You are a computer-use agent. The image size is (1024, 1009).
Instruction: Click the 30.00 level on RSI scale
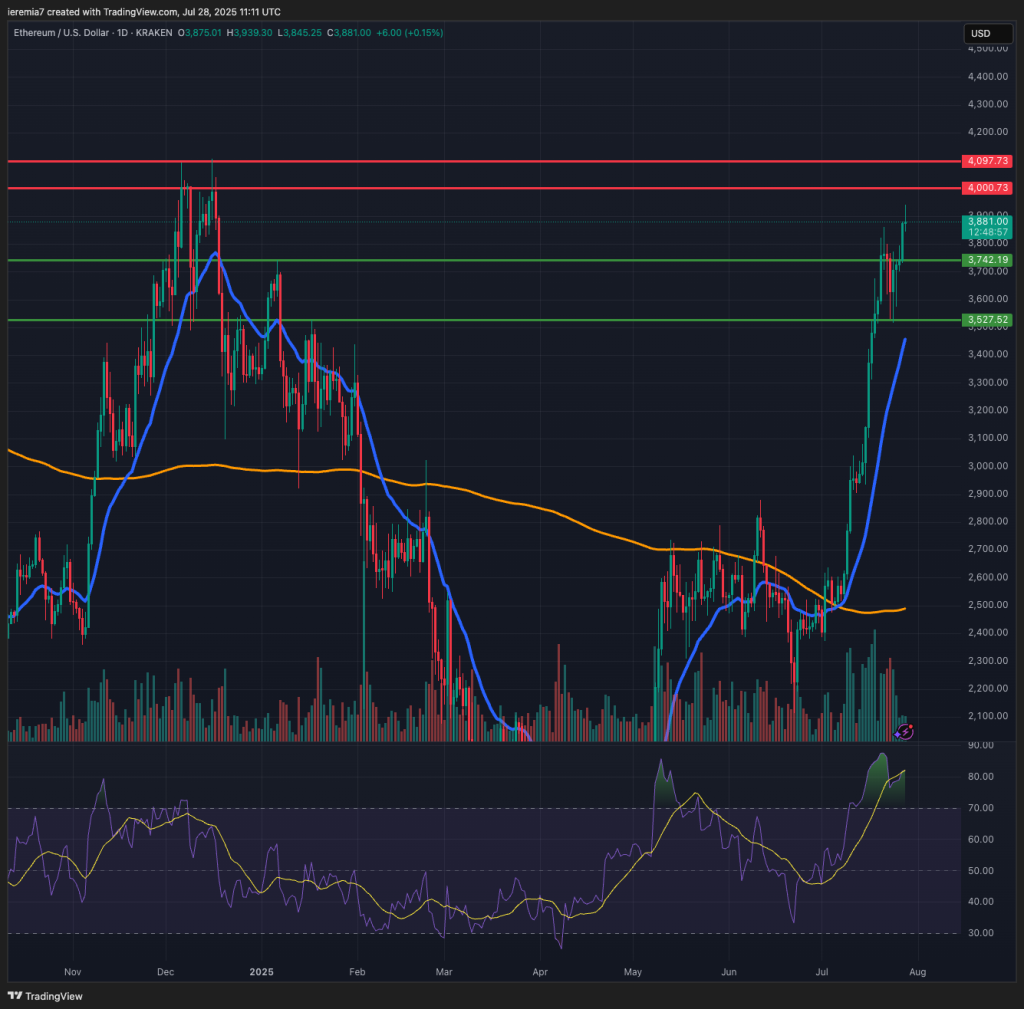click(x=981, y=933)
